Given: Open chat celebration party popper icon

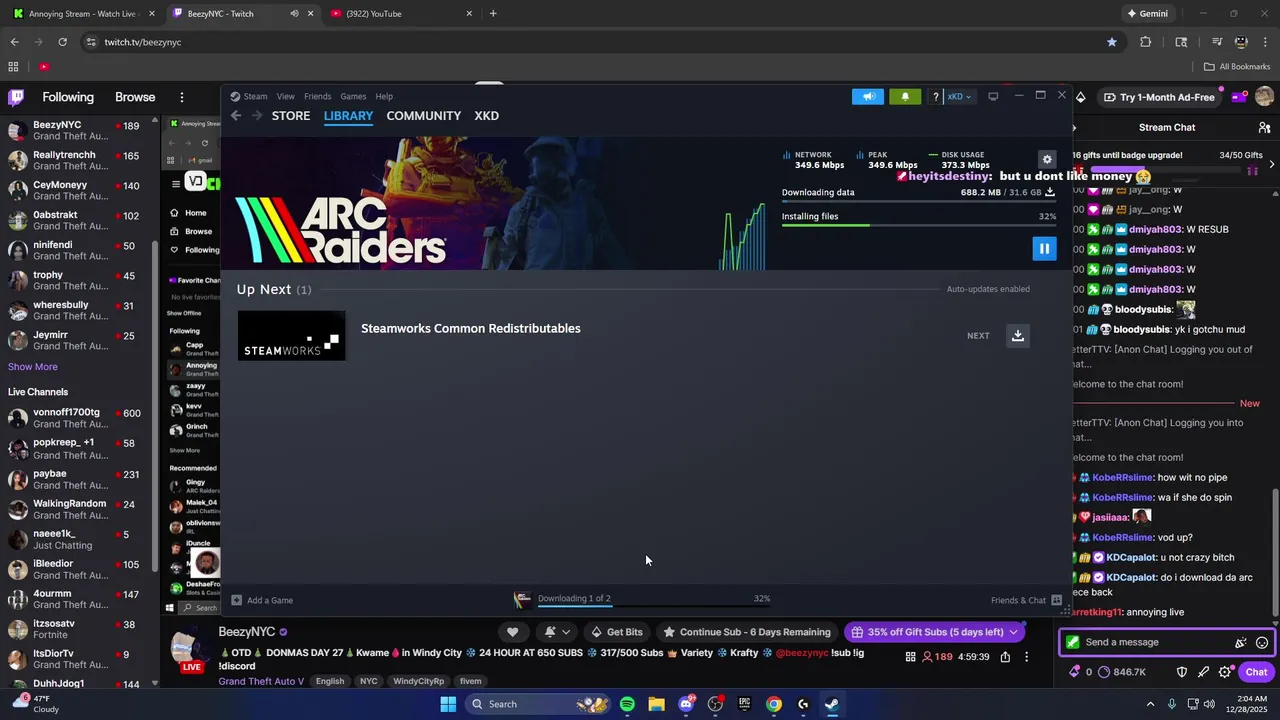Looking at the screenshot, I should (x=1241, y=642).
